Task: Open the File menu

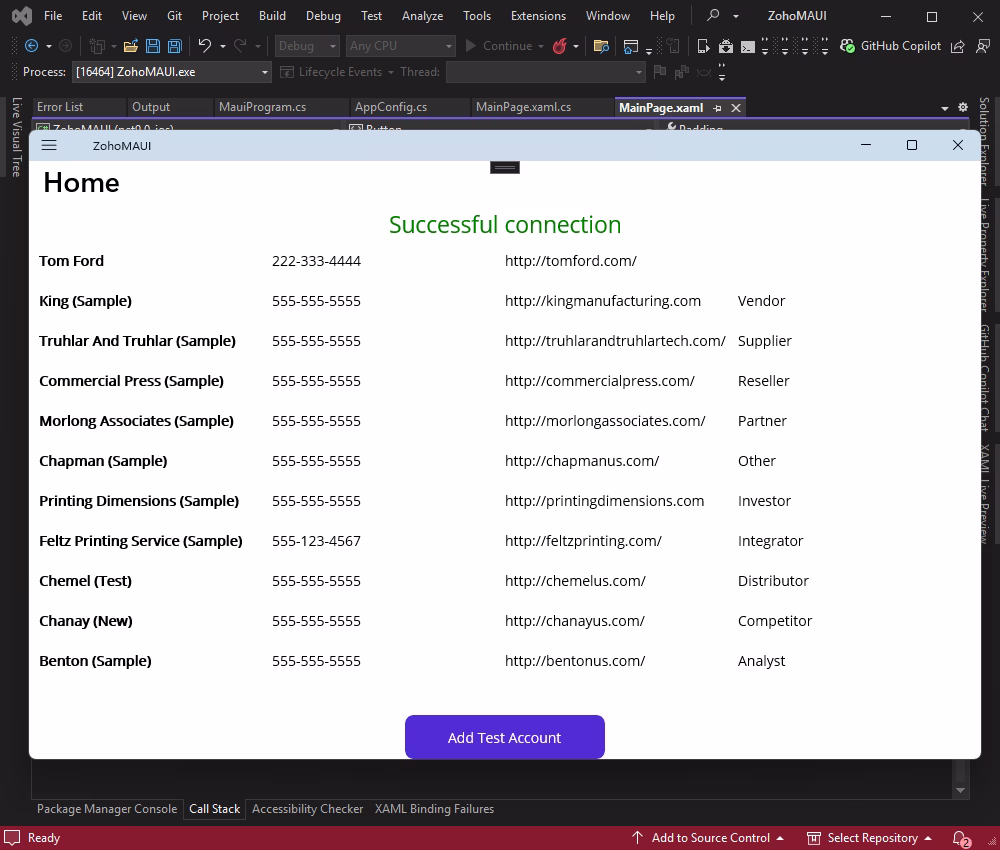Action: [x=53, y=16]
